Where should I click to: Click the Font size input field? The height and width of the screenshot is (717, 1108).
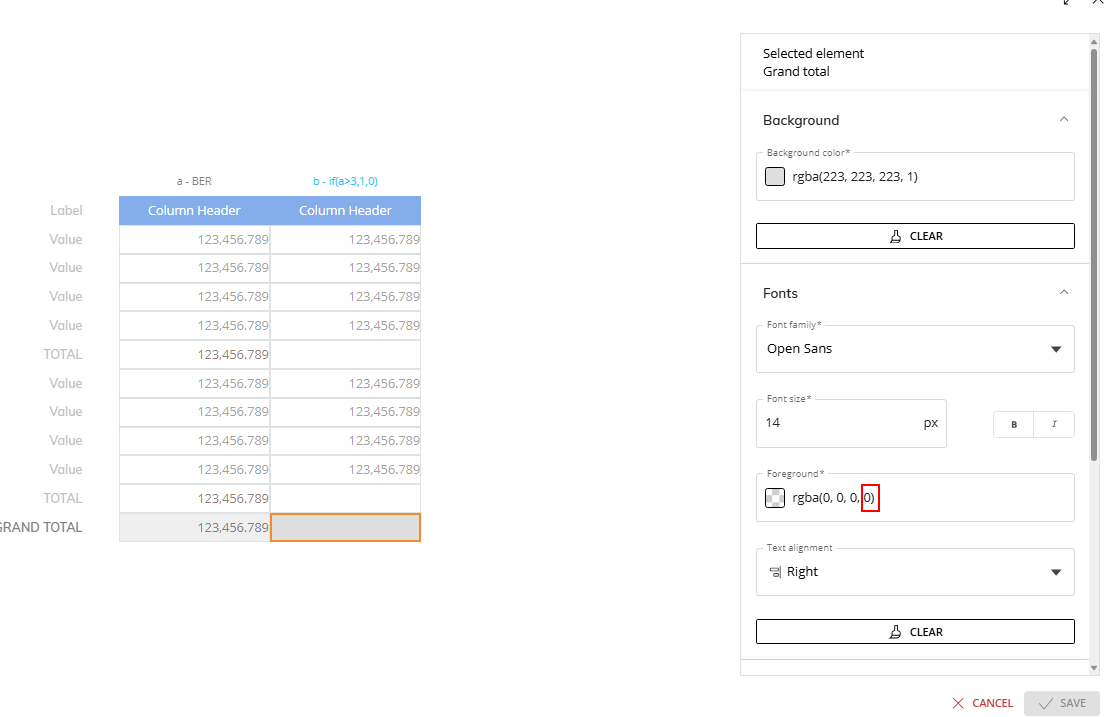point(851,423)
